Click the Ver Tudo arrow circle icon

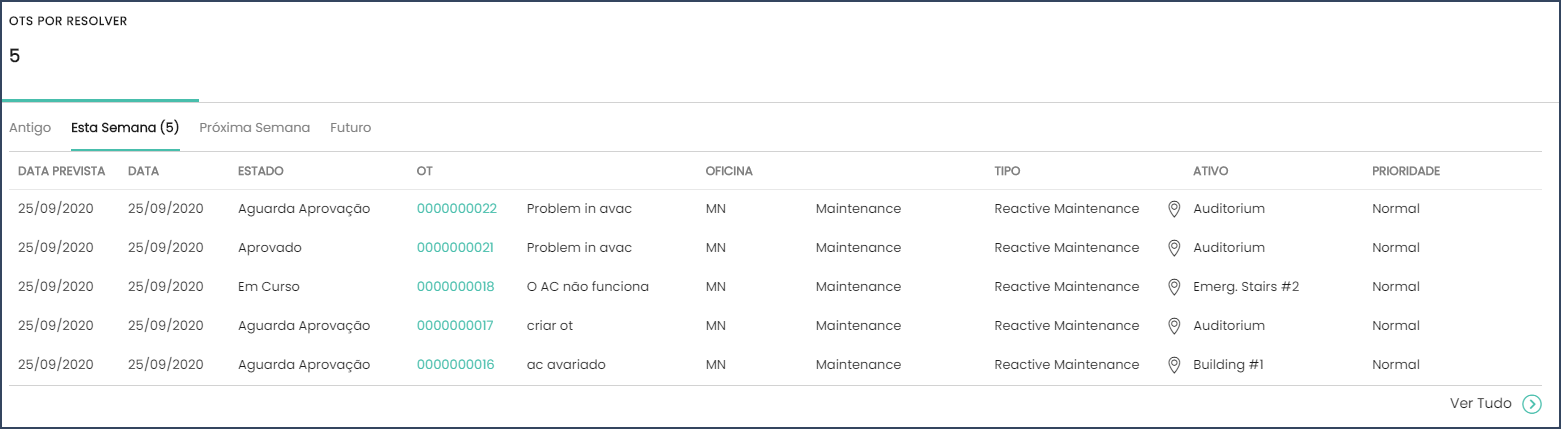(1531, 404)
